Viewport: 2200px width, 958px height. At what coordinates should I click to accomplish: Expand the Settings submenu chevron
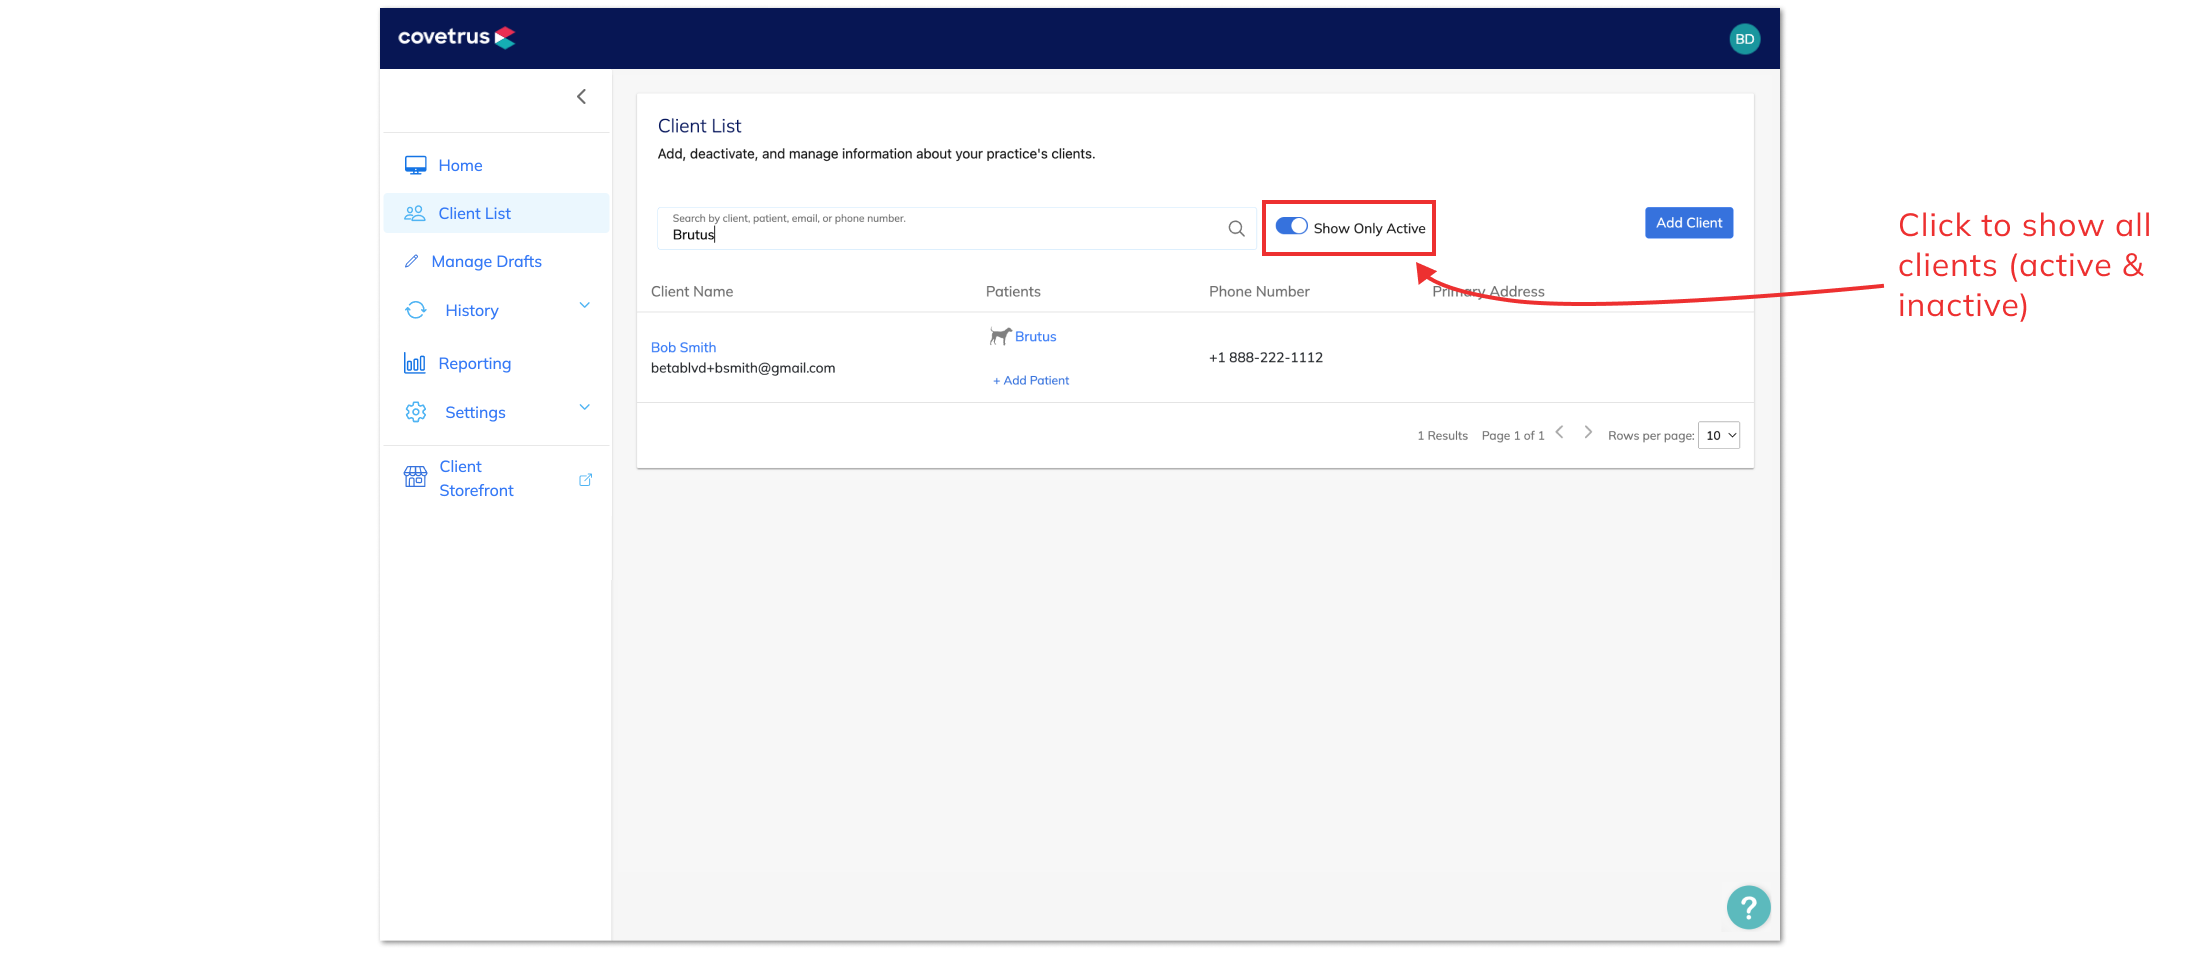tap(585, 408)
